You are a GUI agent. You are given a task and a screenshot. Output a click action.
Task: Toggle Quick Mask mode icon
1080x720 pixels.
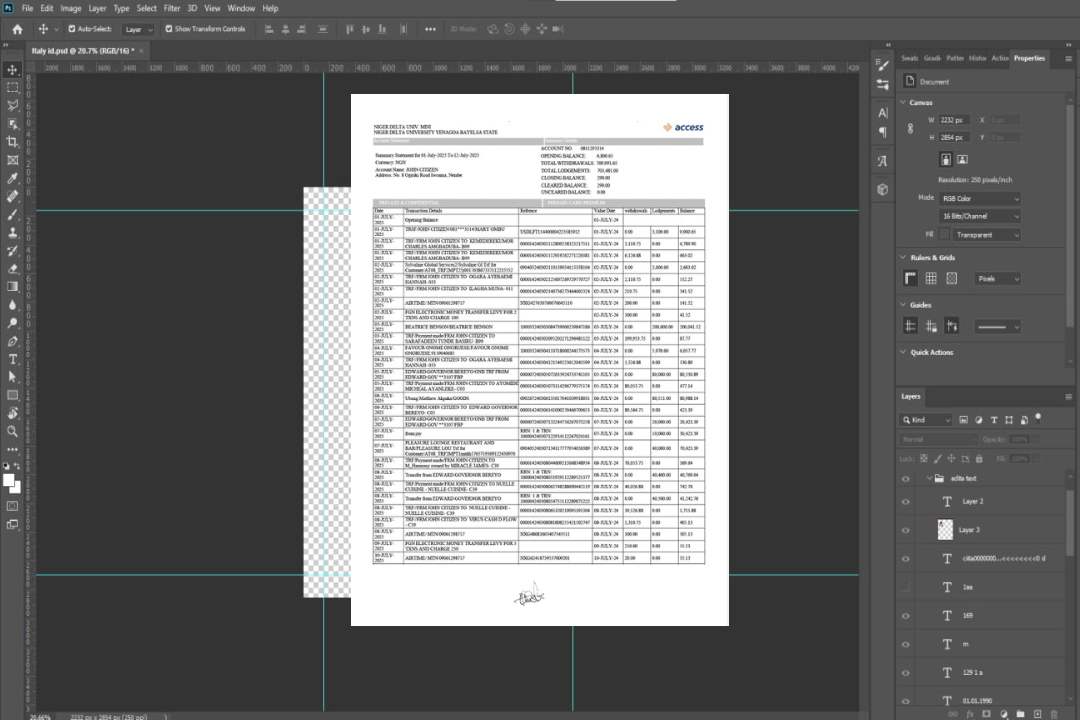(12, 506)
